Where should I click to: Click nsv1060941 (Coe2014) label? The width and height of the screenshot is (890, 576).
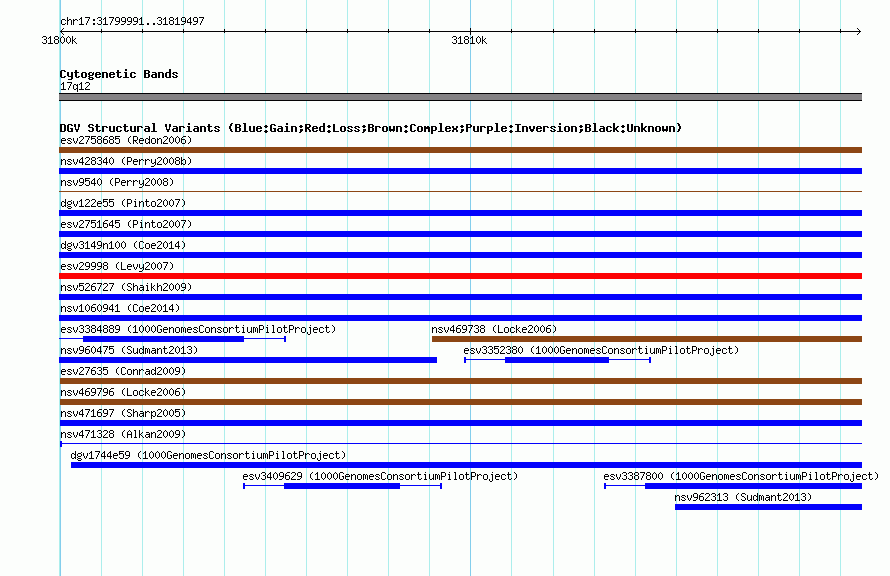[x=120, y=308]
